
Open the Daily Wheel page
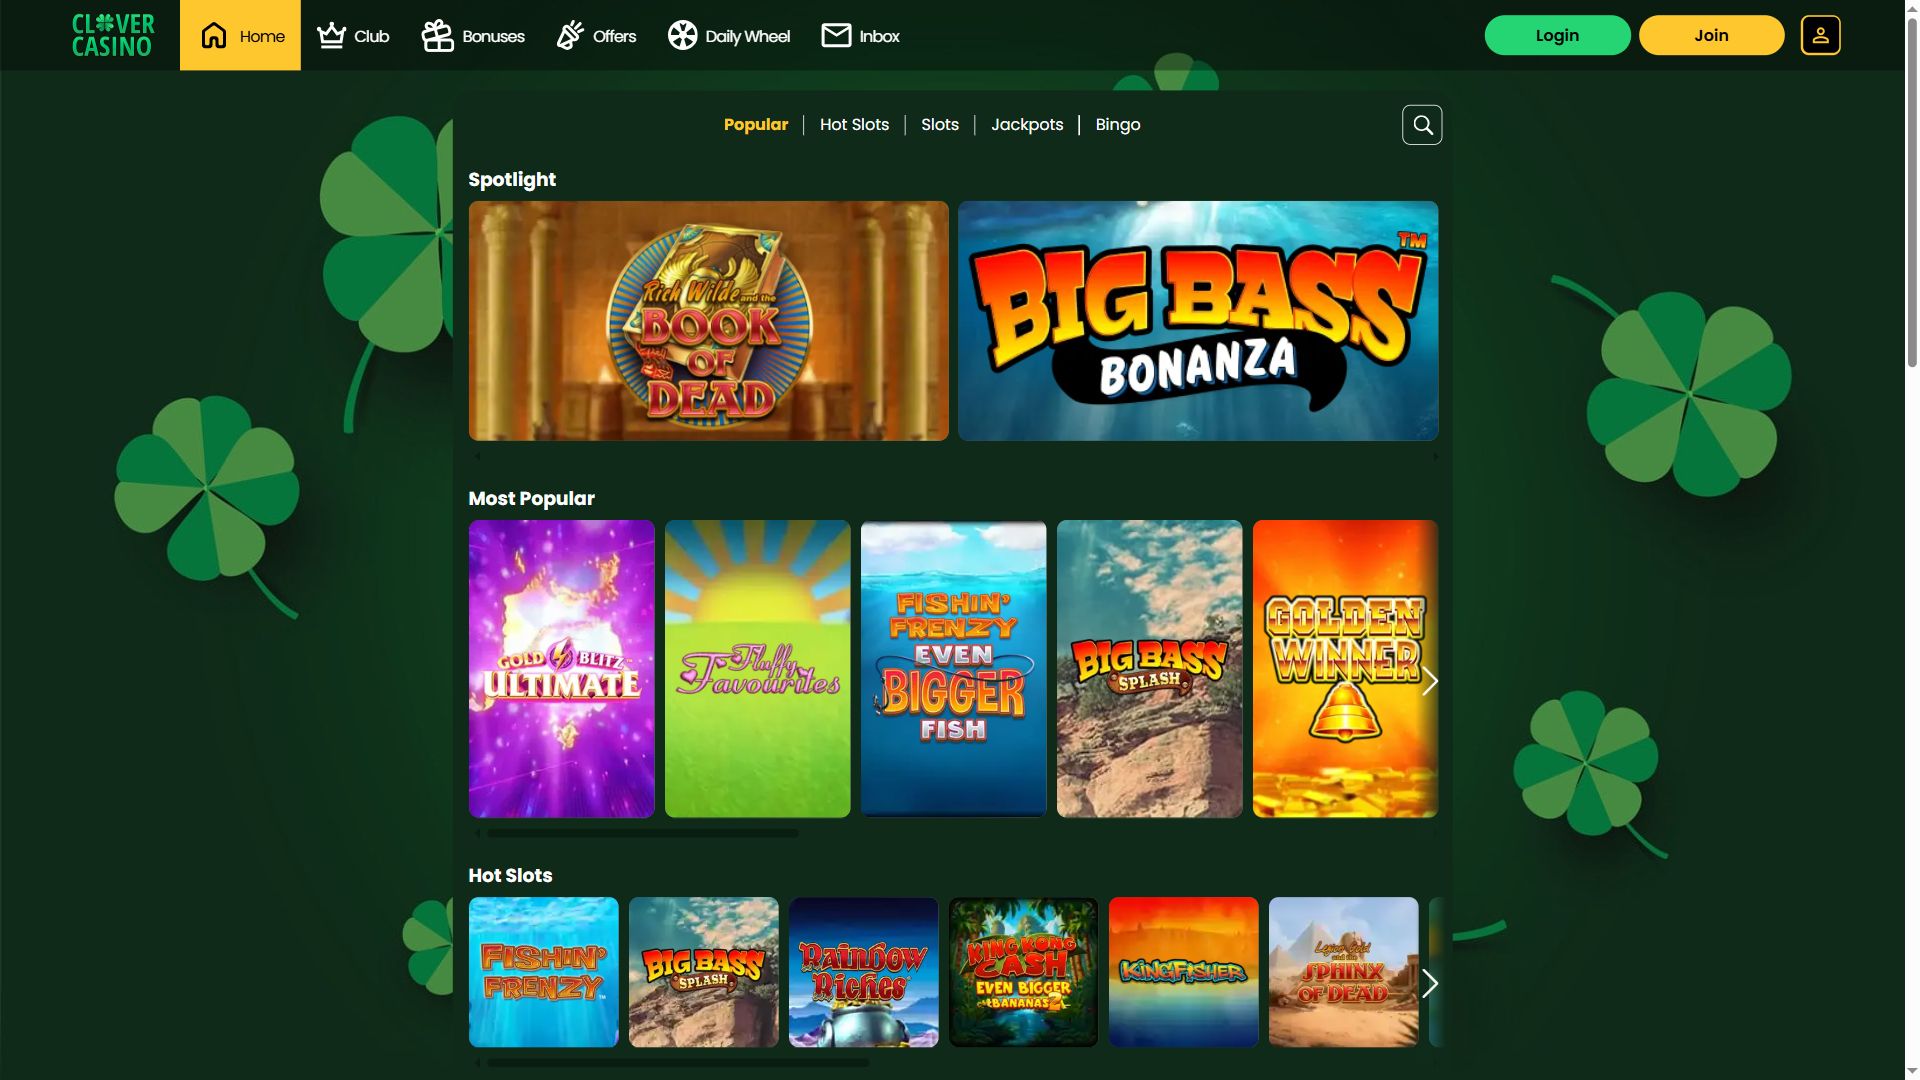(729, 36)
